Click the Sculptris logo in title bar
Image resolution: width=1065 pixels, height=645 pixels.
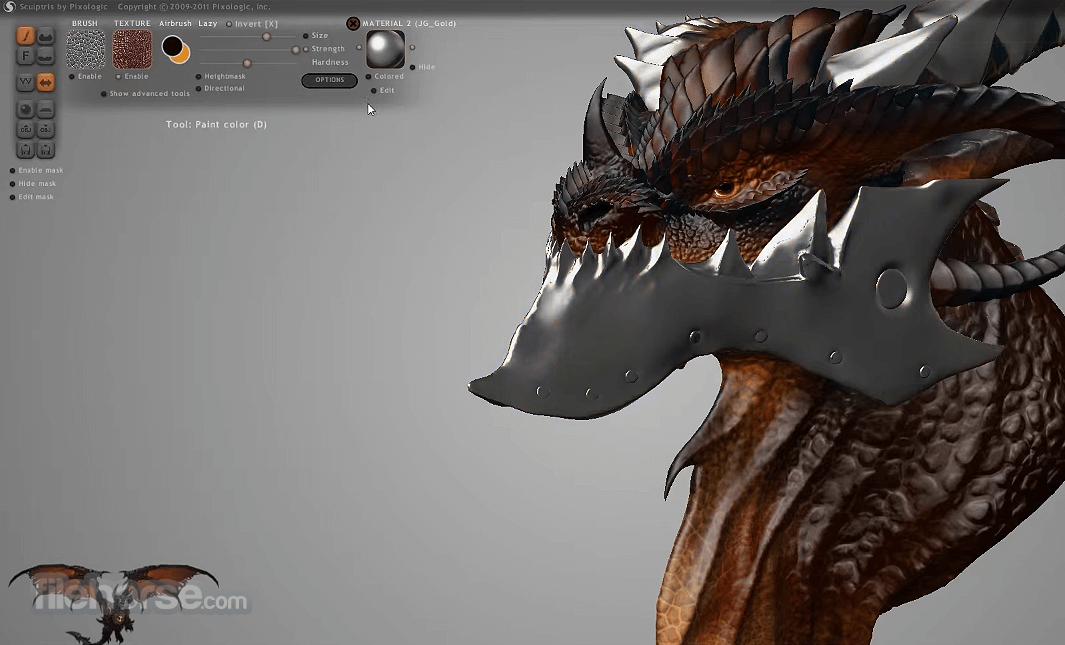9,7
